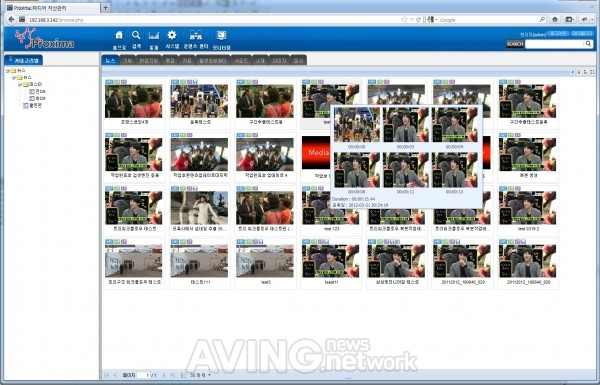
Task: Click the browser back arrow button
Action: (11, 19)
